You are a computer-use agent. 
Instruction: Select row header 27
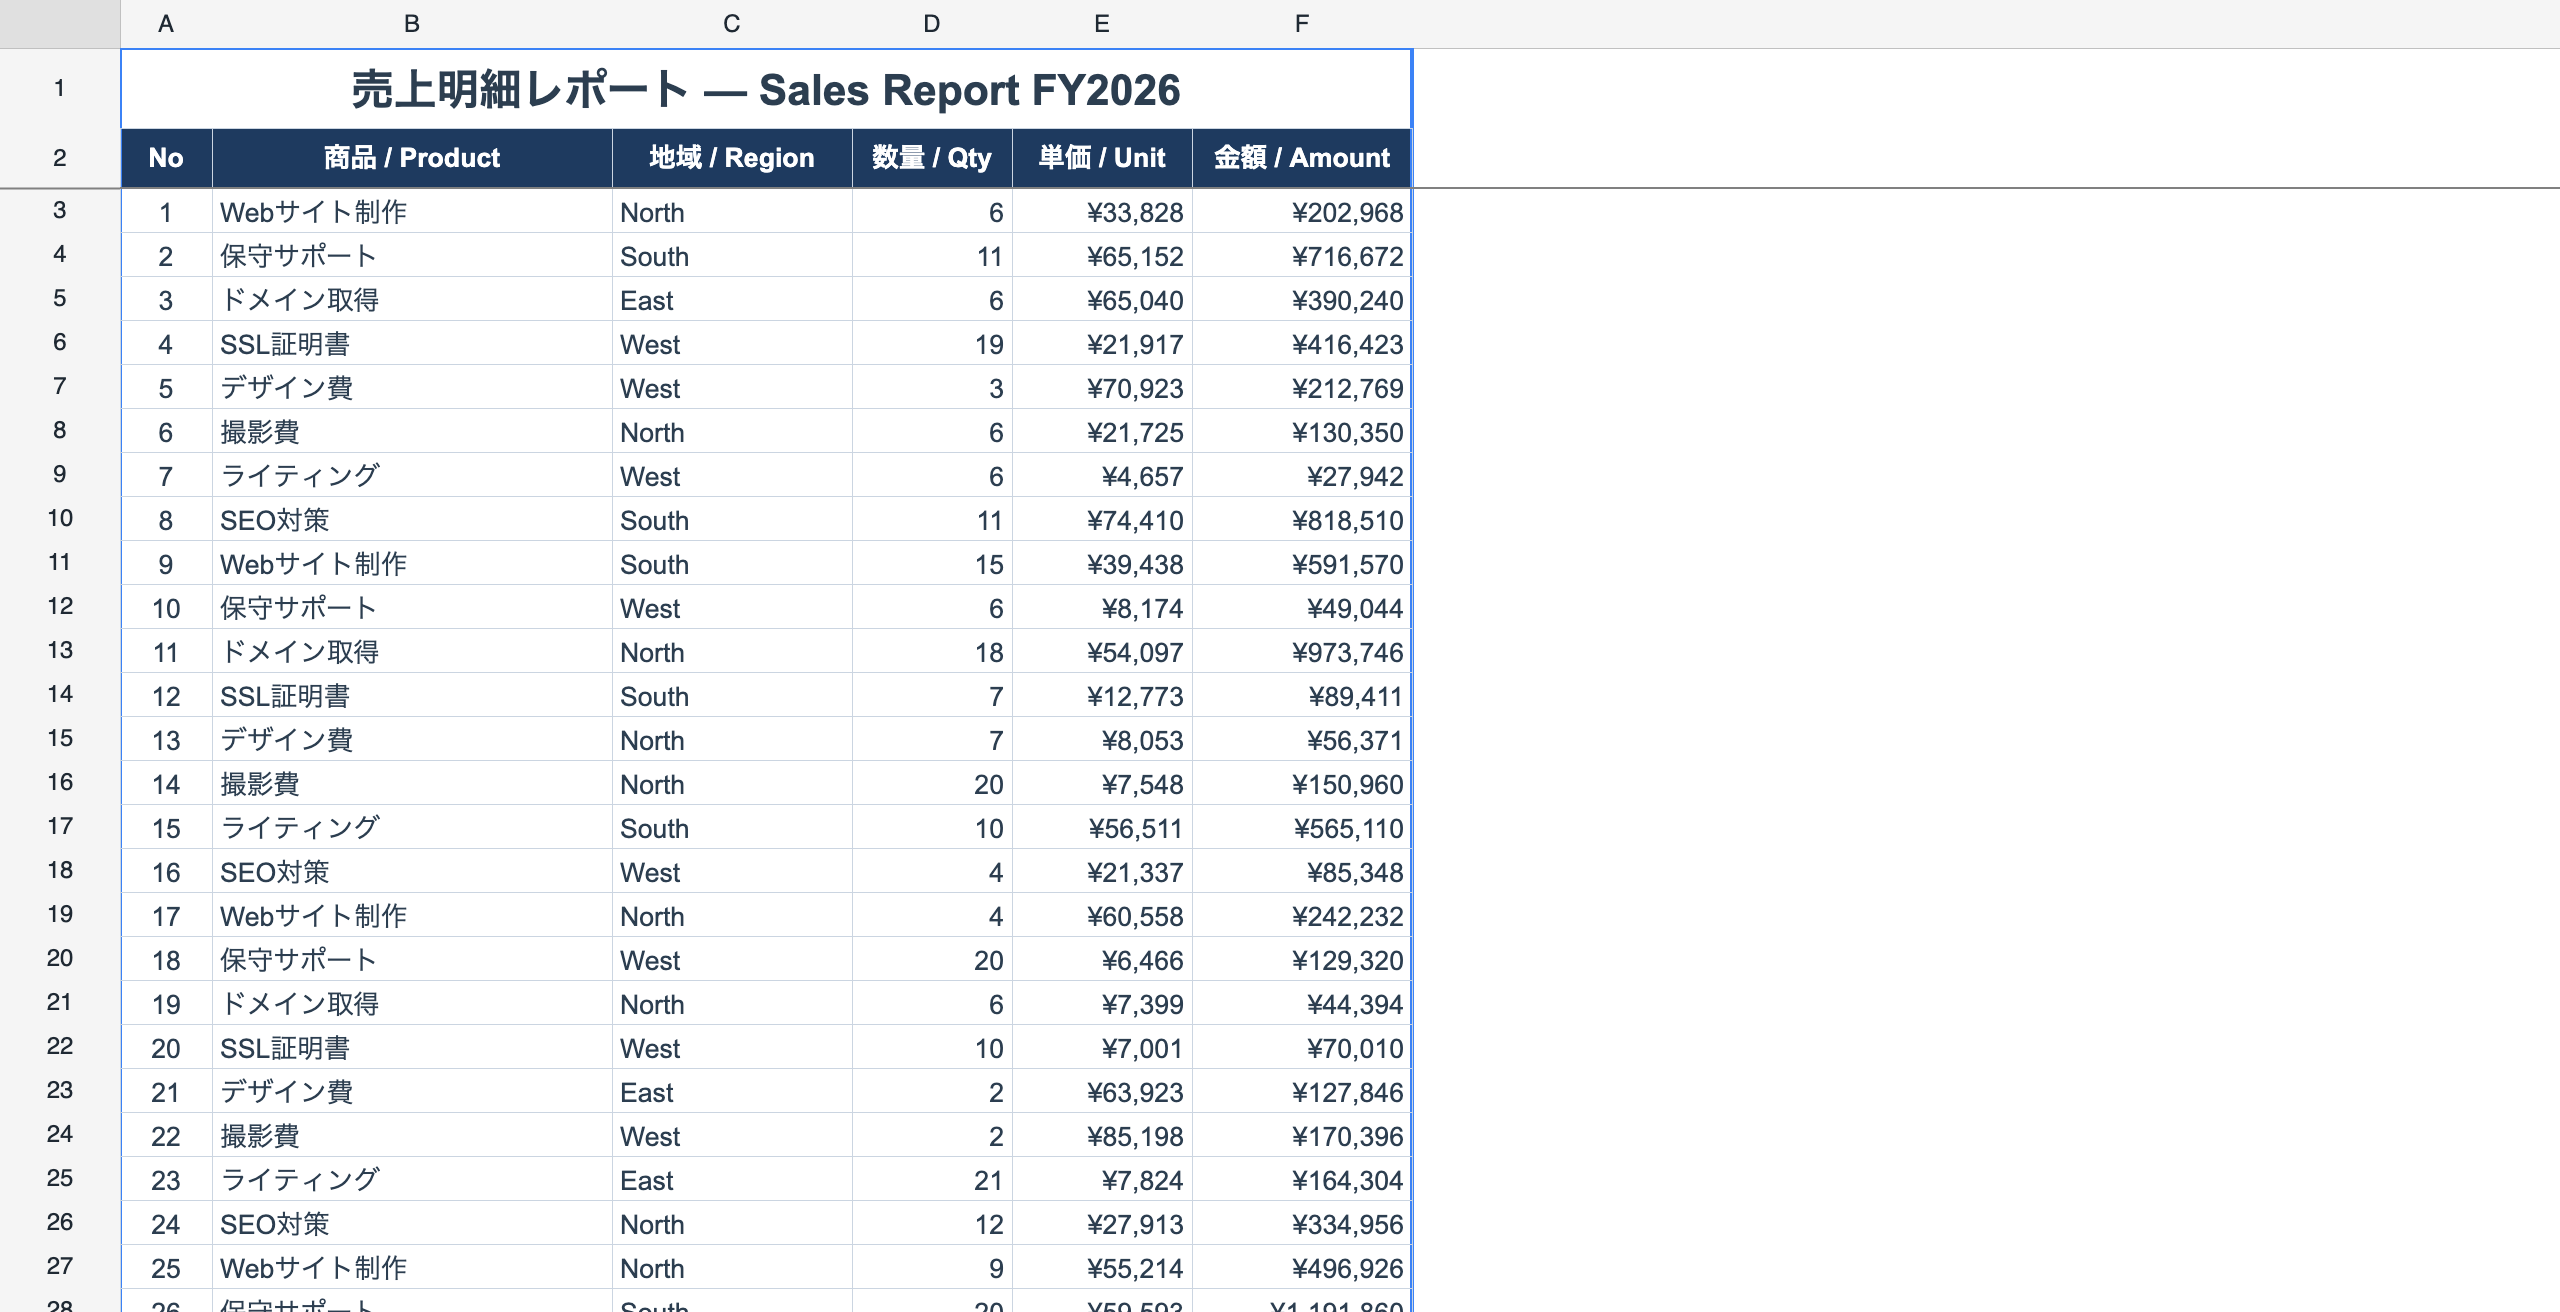click(60, 1266)
